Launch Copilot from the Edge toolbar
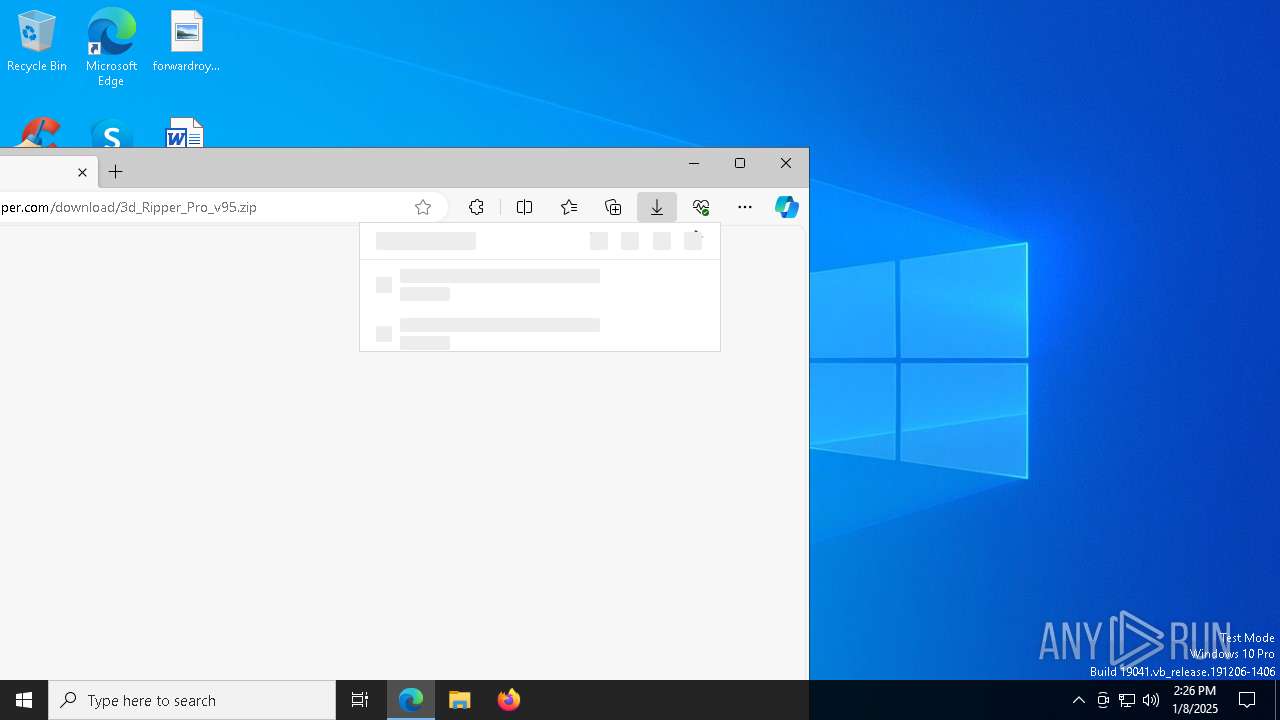Viewport: 1280px width, 720px height. (x=787, y=207)
